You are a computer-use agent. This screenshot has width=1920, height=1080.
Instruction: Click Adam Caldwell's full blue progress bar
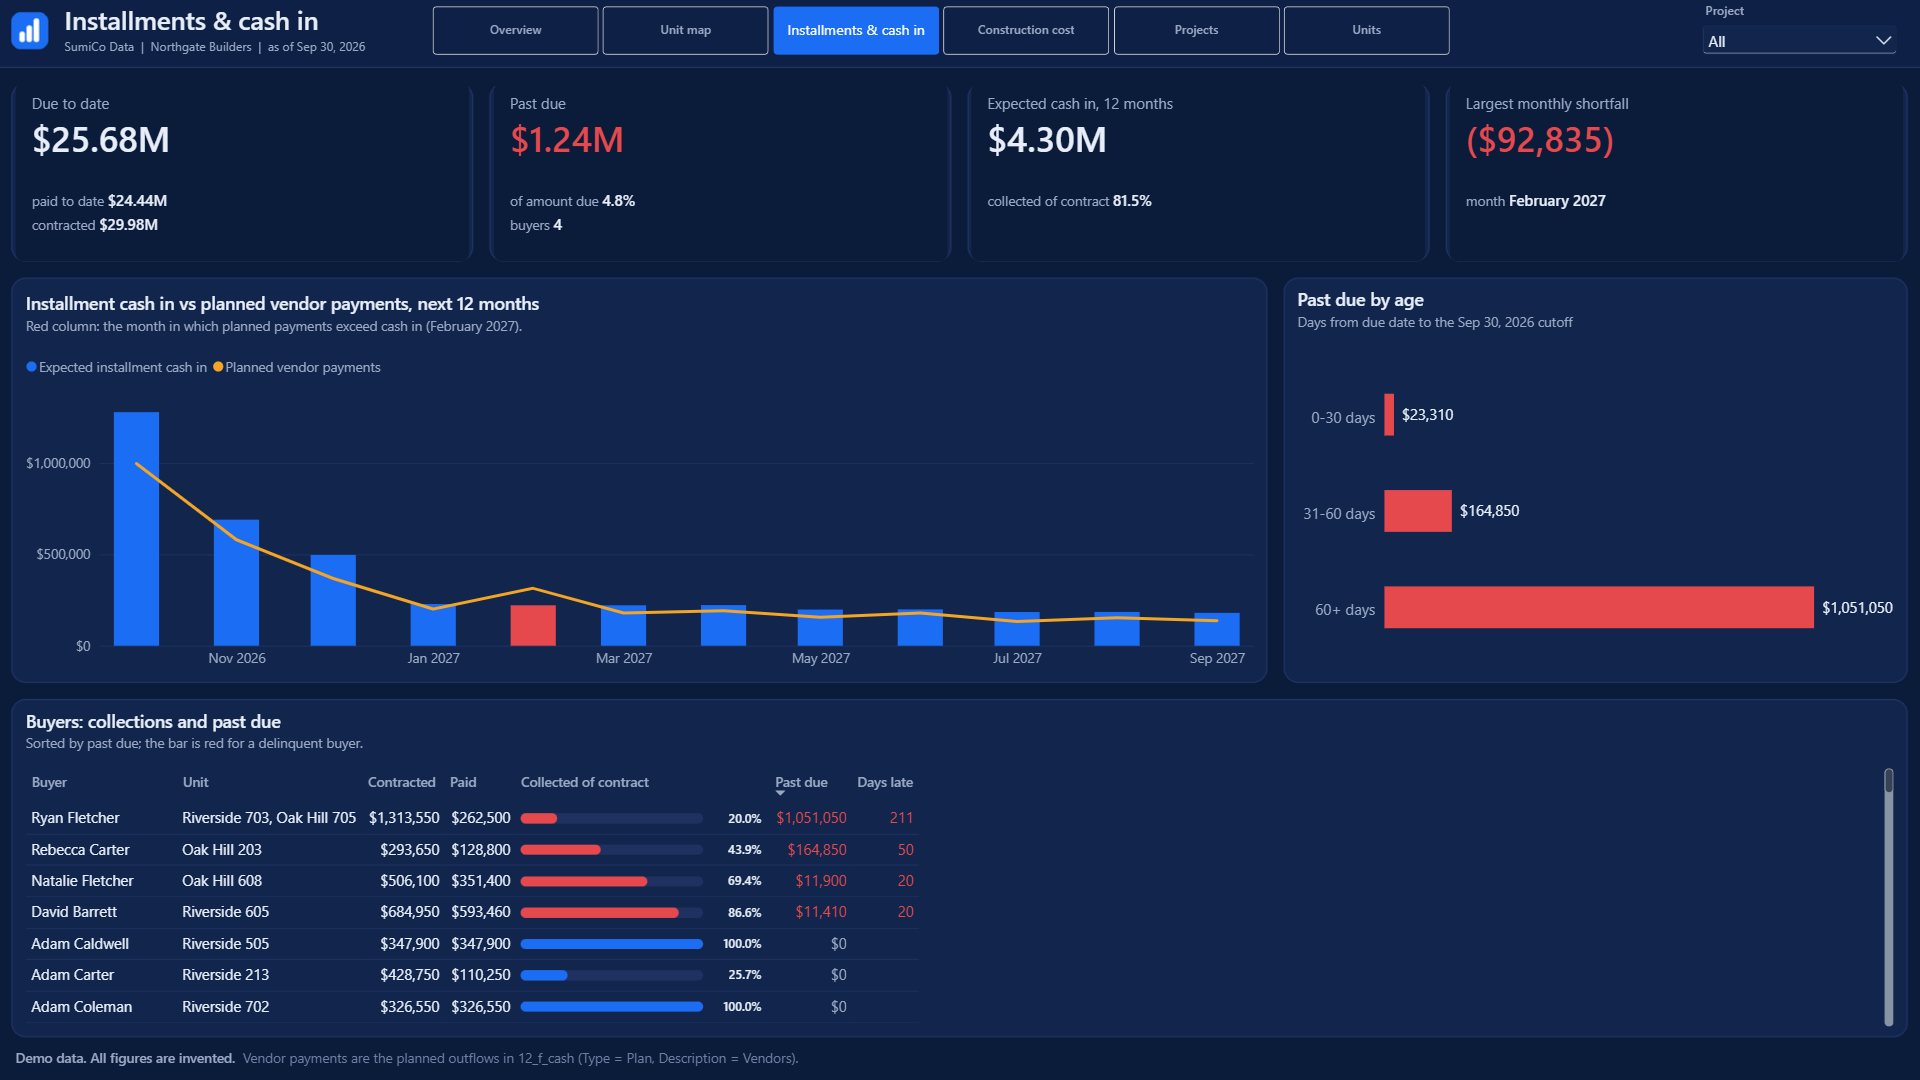pos(611,944)
